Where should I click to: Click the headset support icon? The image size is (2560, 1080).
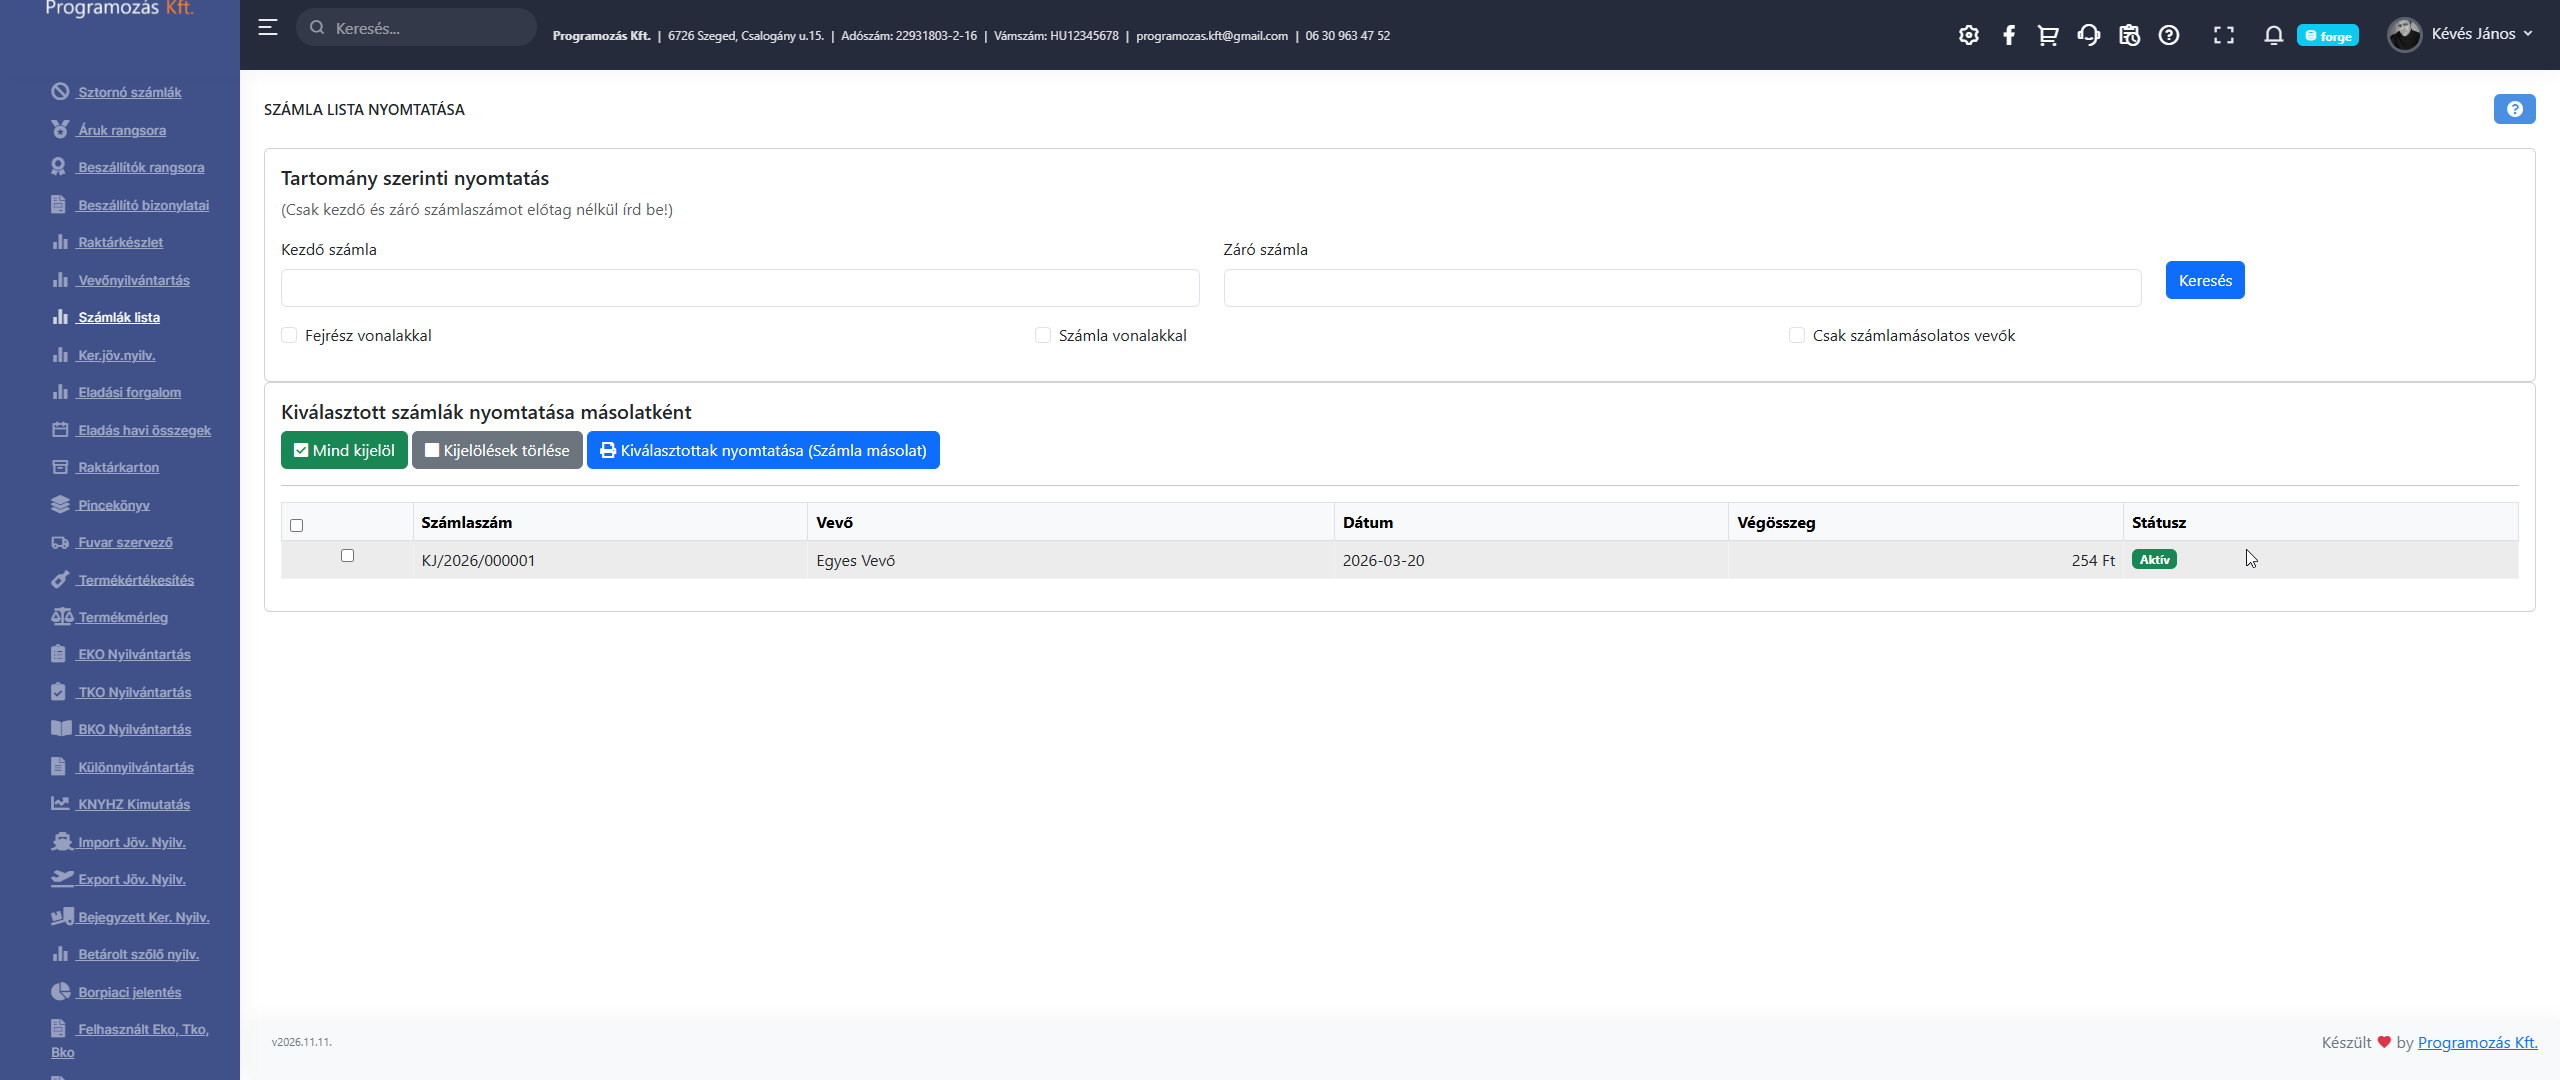(x=2088, y=35)
